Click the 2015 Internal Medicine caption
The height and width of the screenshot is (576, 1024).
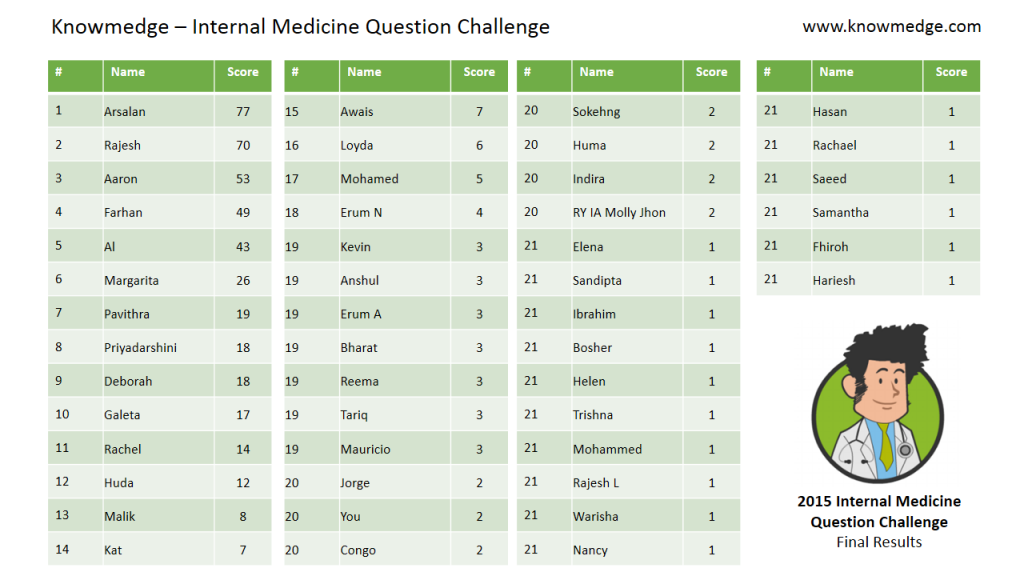(x=879, y=502)
